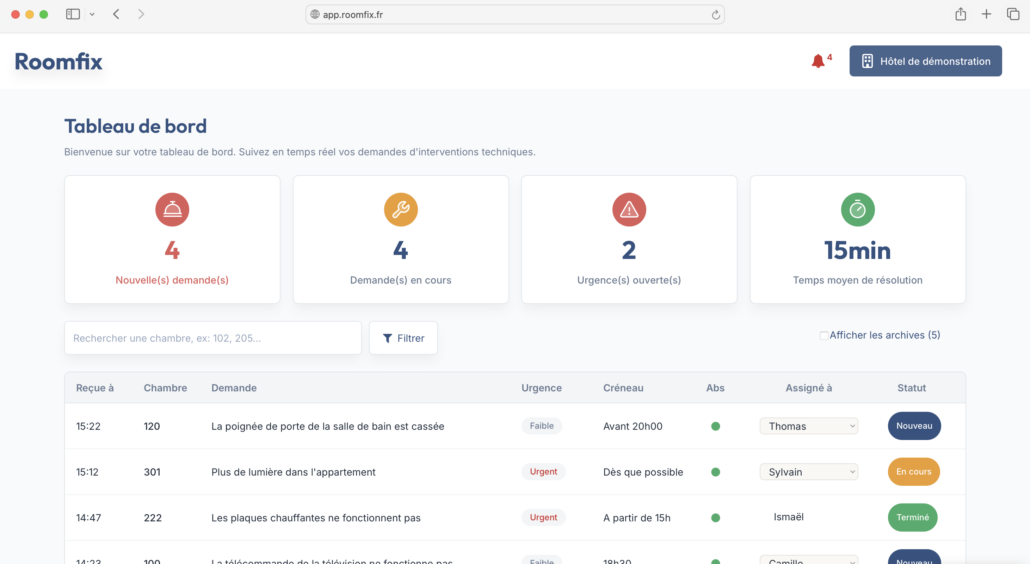
Task: Click the service bell new requests icon
Action: 172,209
